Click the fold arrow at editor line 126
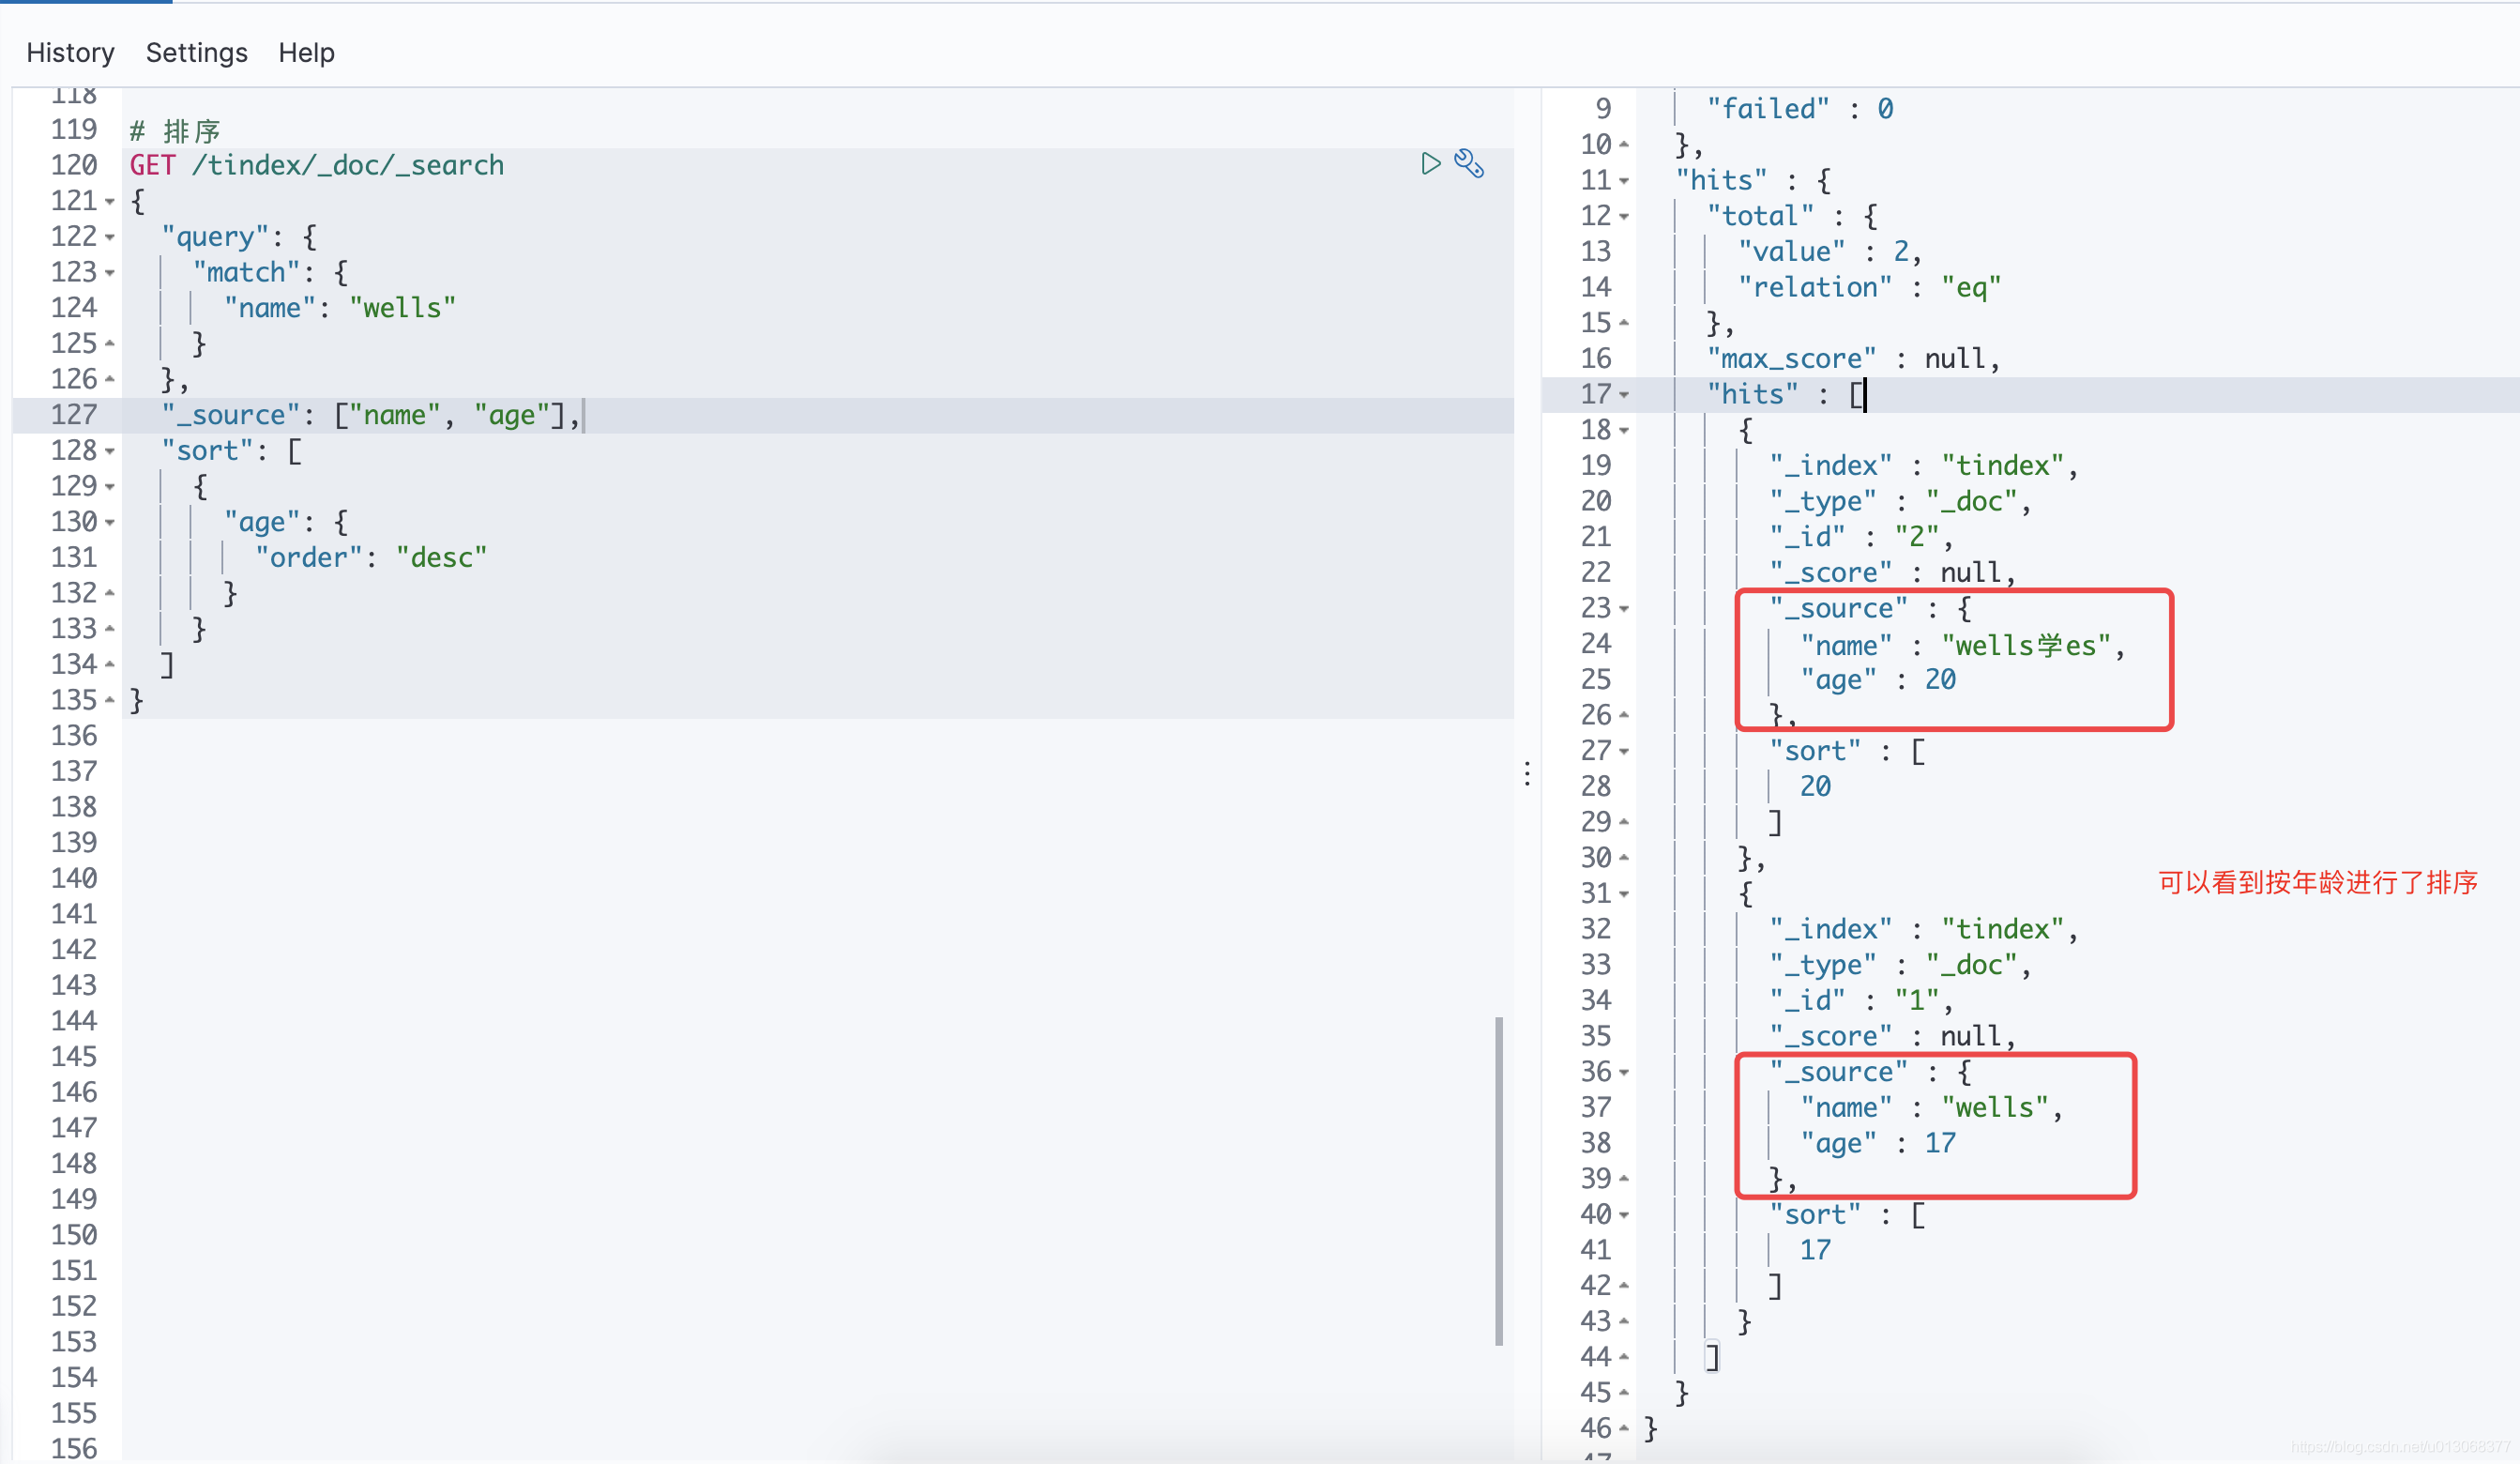Image resolution: width=2520 pixels, height=1464 pixels. pyautogui.click(x=110, y=379)
